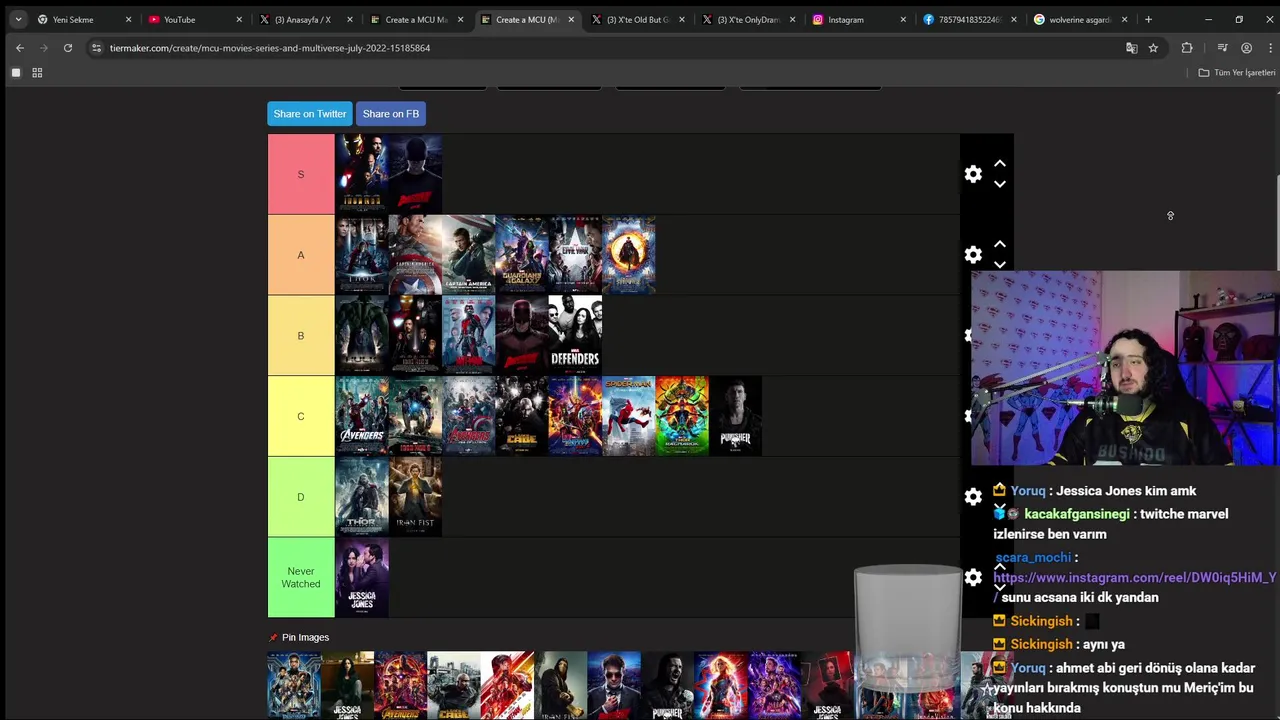The height and width of the screenshot is (720, 1280).
Task: Move S tier row up with arrow
Action: [x=999, y=164]
